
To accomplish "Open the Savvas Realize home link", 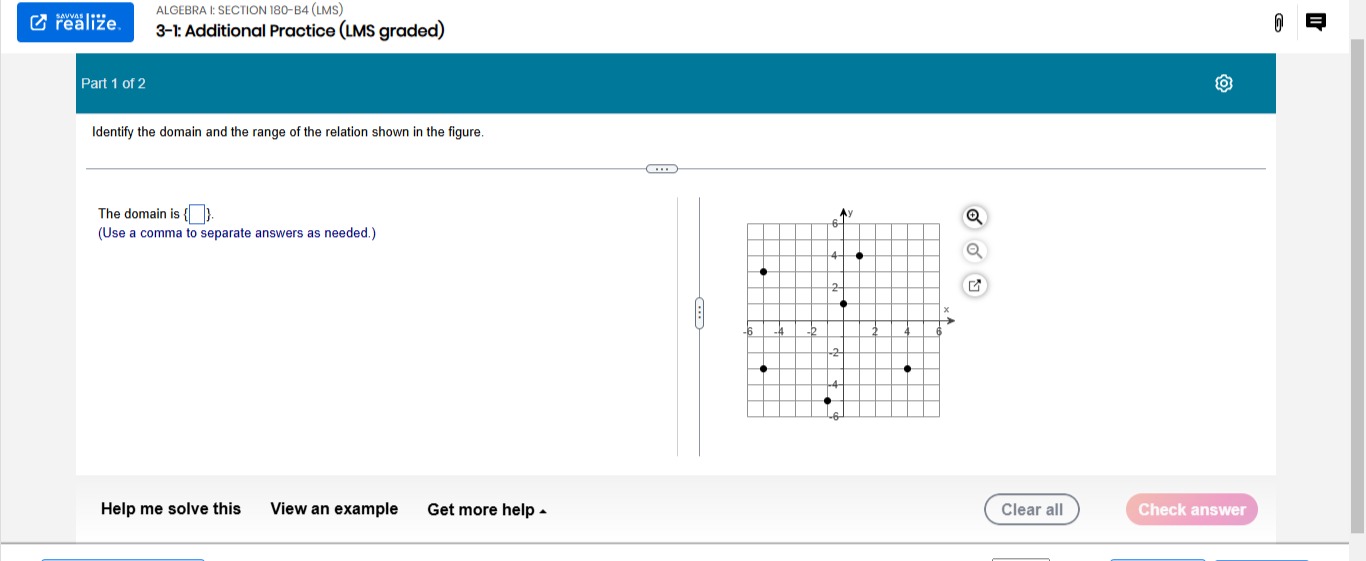I will pos(75,22).
